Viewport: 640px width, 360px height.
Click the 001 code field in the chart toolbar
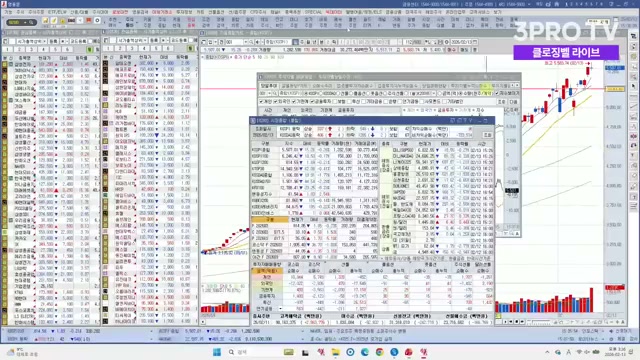[x=234, y=42]
